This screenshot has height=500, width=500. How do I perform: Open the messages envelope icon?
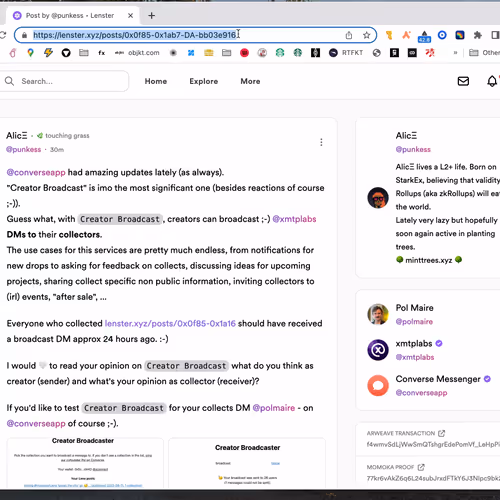point(463,81)
